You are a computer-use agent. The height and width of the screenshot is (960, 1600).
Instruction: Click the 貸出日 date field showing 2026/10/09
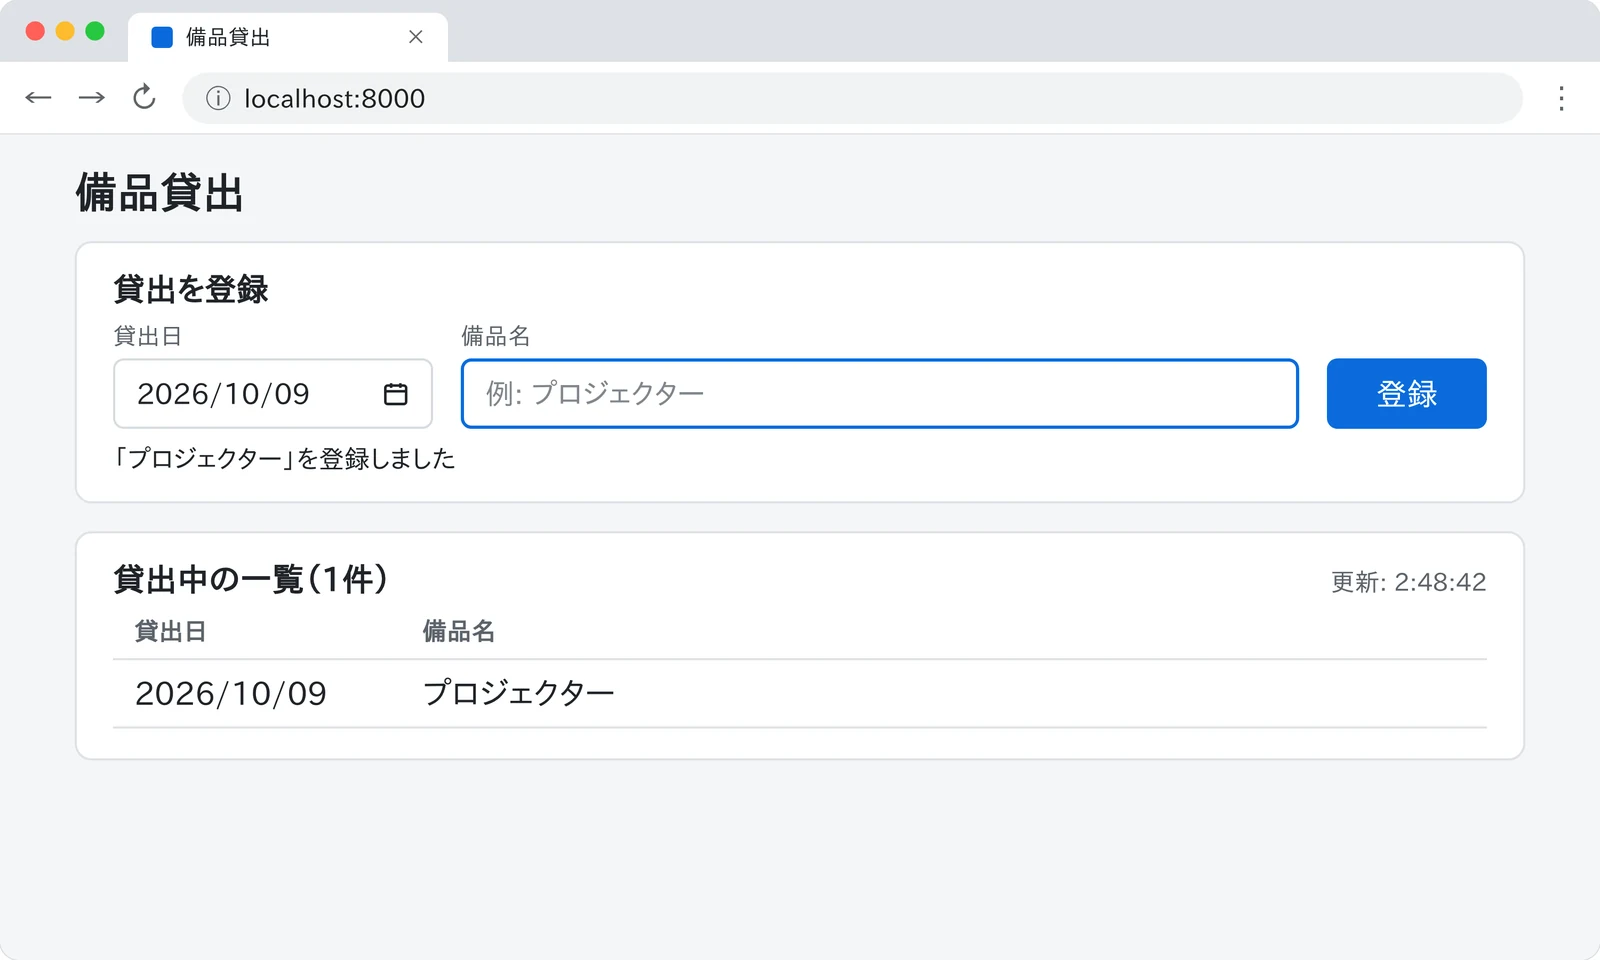coord(273,394)
